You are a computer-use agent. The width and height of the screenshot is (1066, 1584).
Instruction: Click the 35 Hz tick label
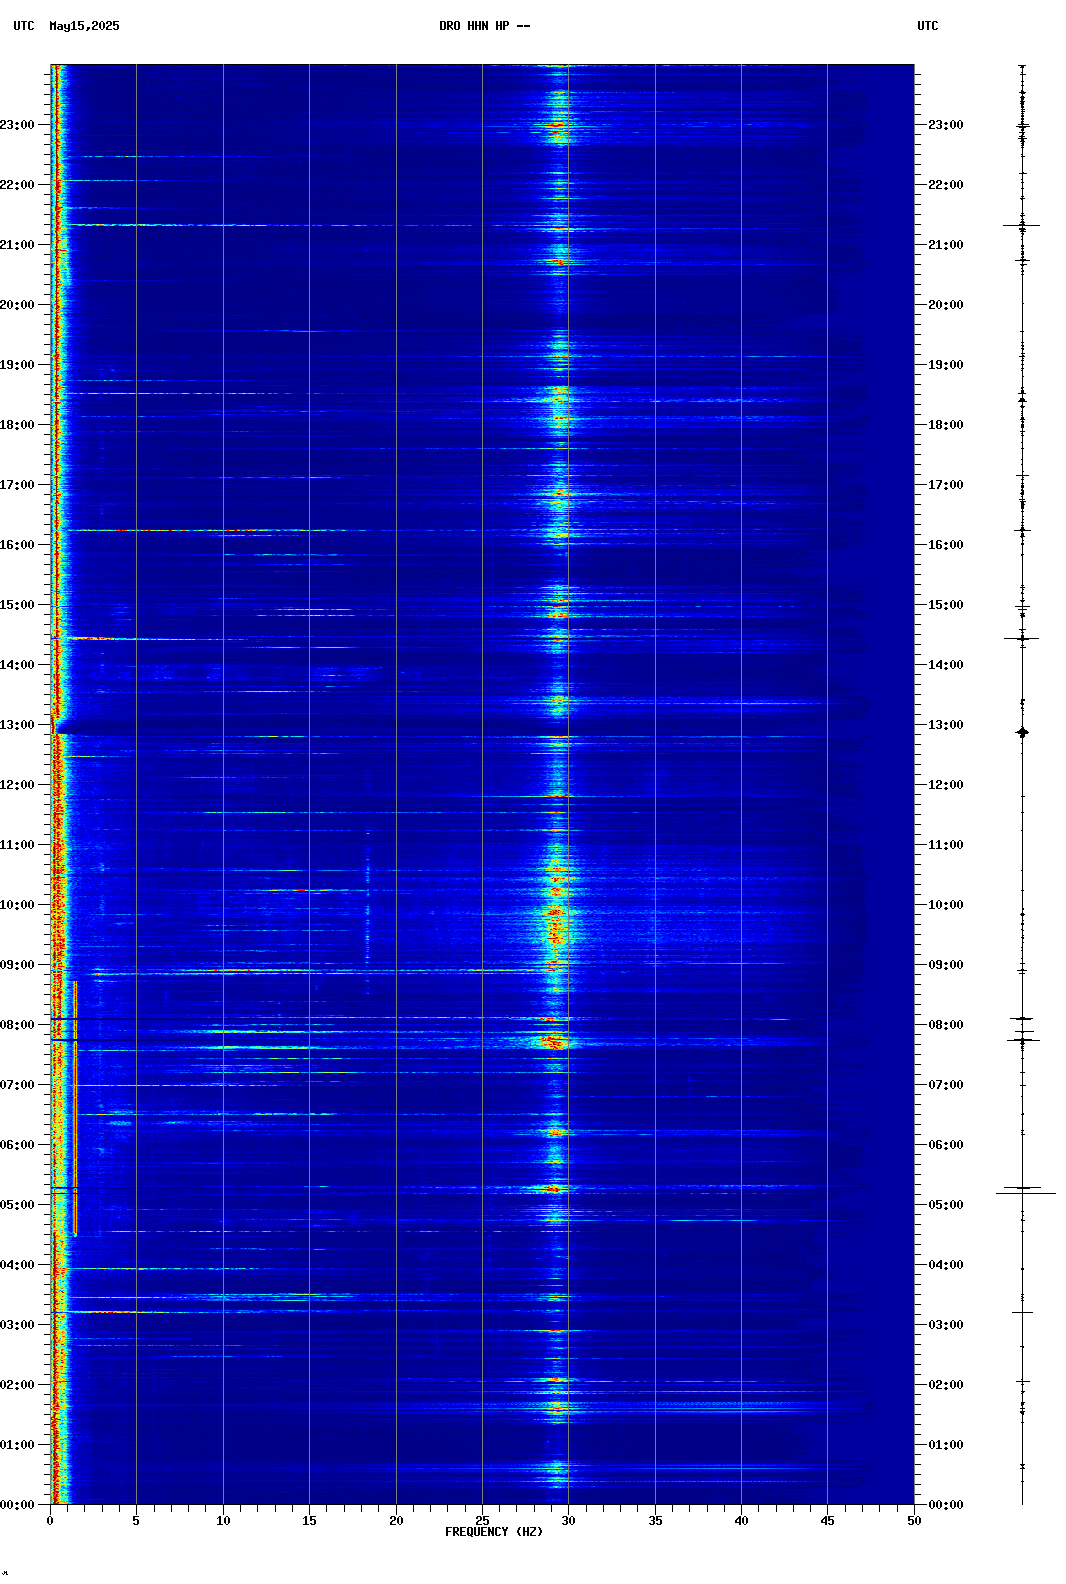655,1521
